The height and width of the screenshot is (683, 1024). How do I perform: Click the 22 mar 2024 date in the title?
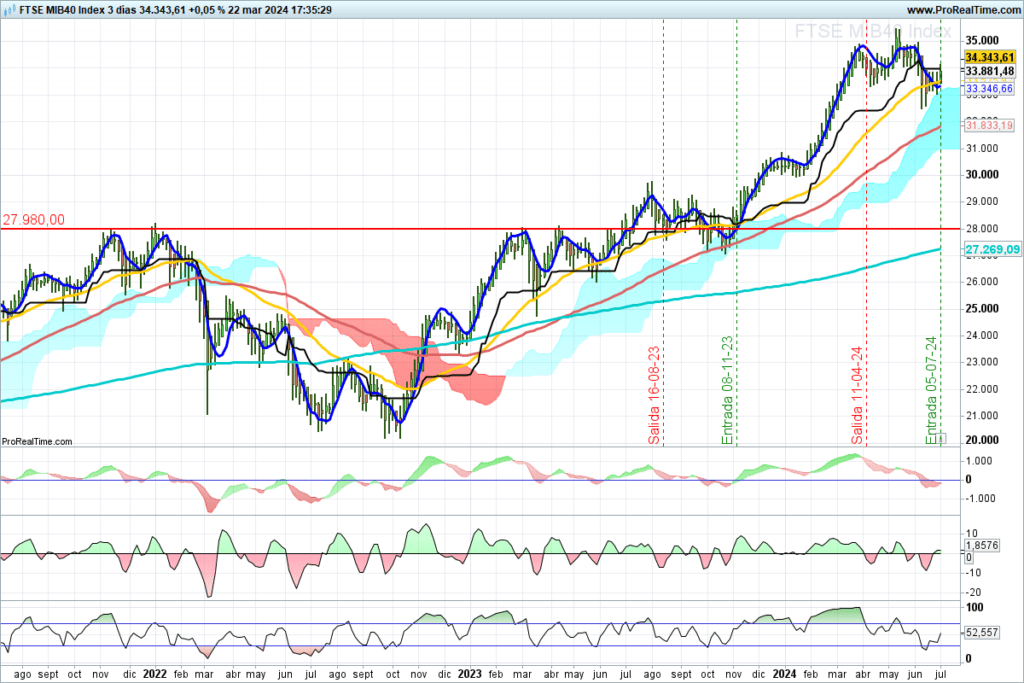[x=257, y=10]
